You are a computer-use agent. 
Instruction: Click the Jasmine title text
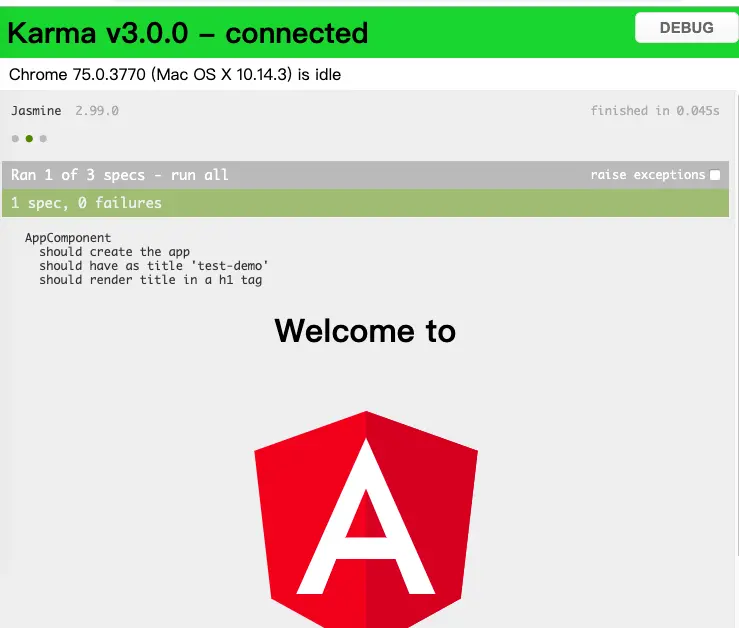tap(36, 111)
